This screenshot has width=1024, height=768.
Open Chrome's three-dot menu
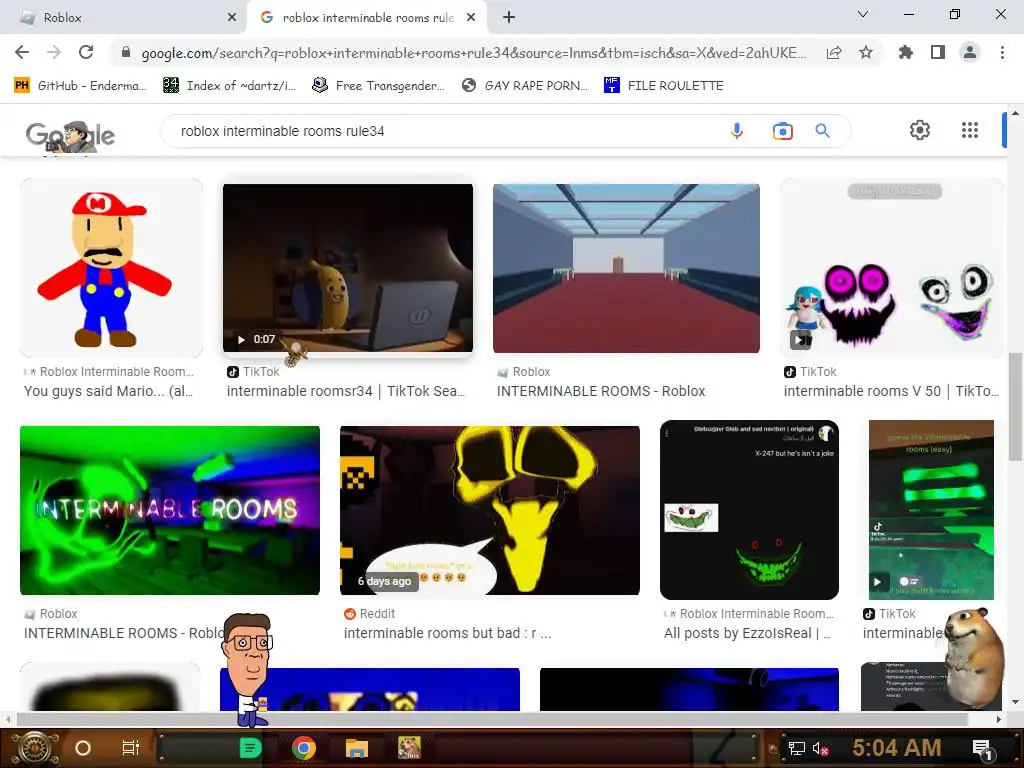pyautogui.click(x=1002, y=52)
